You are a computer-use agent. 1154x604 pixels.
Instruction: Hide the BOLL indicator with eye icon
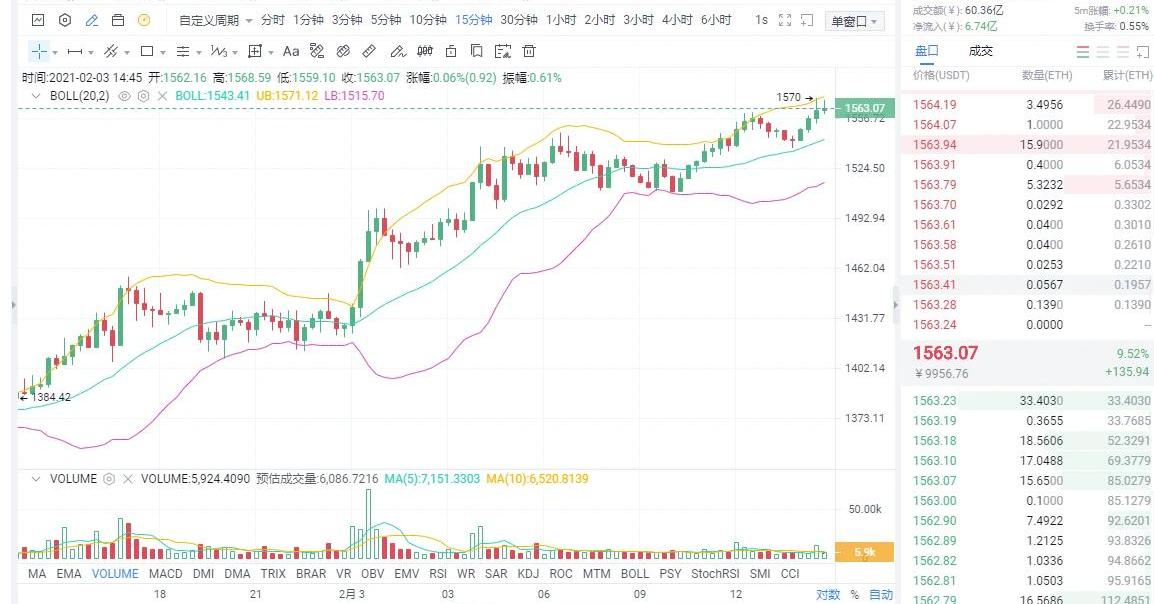[125, 96]
